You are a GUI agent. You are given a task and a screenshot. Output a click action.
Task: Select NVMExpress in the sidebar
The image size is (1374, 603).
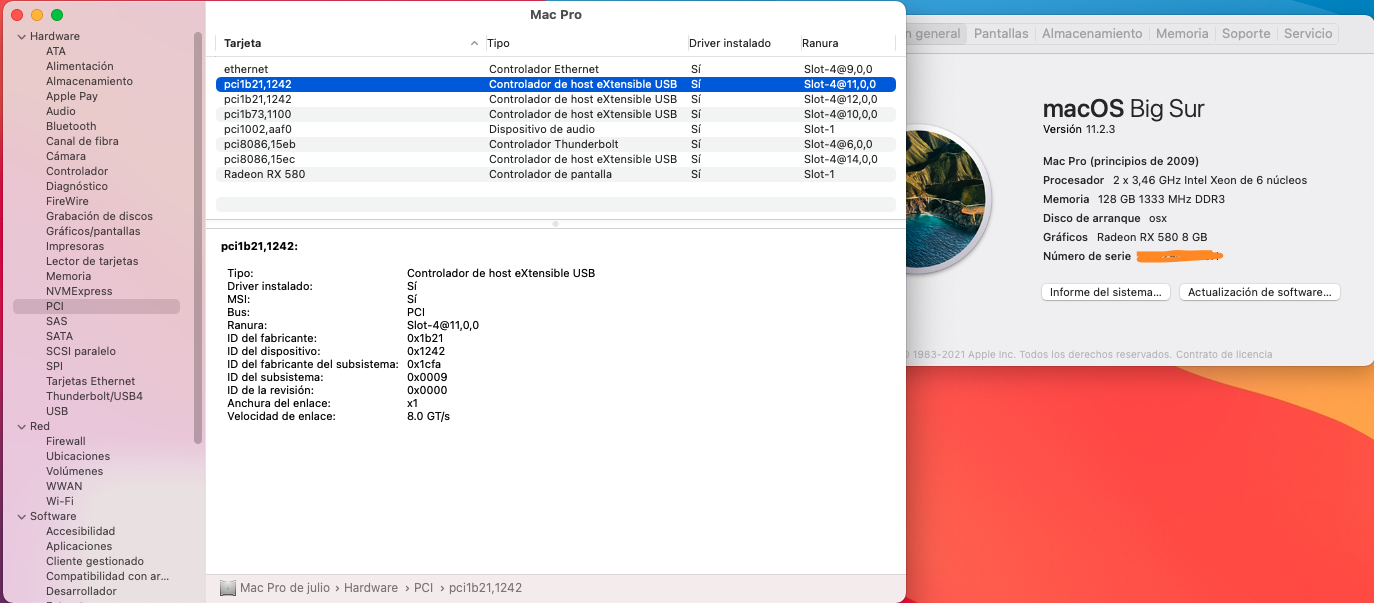coord(79,291)
